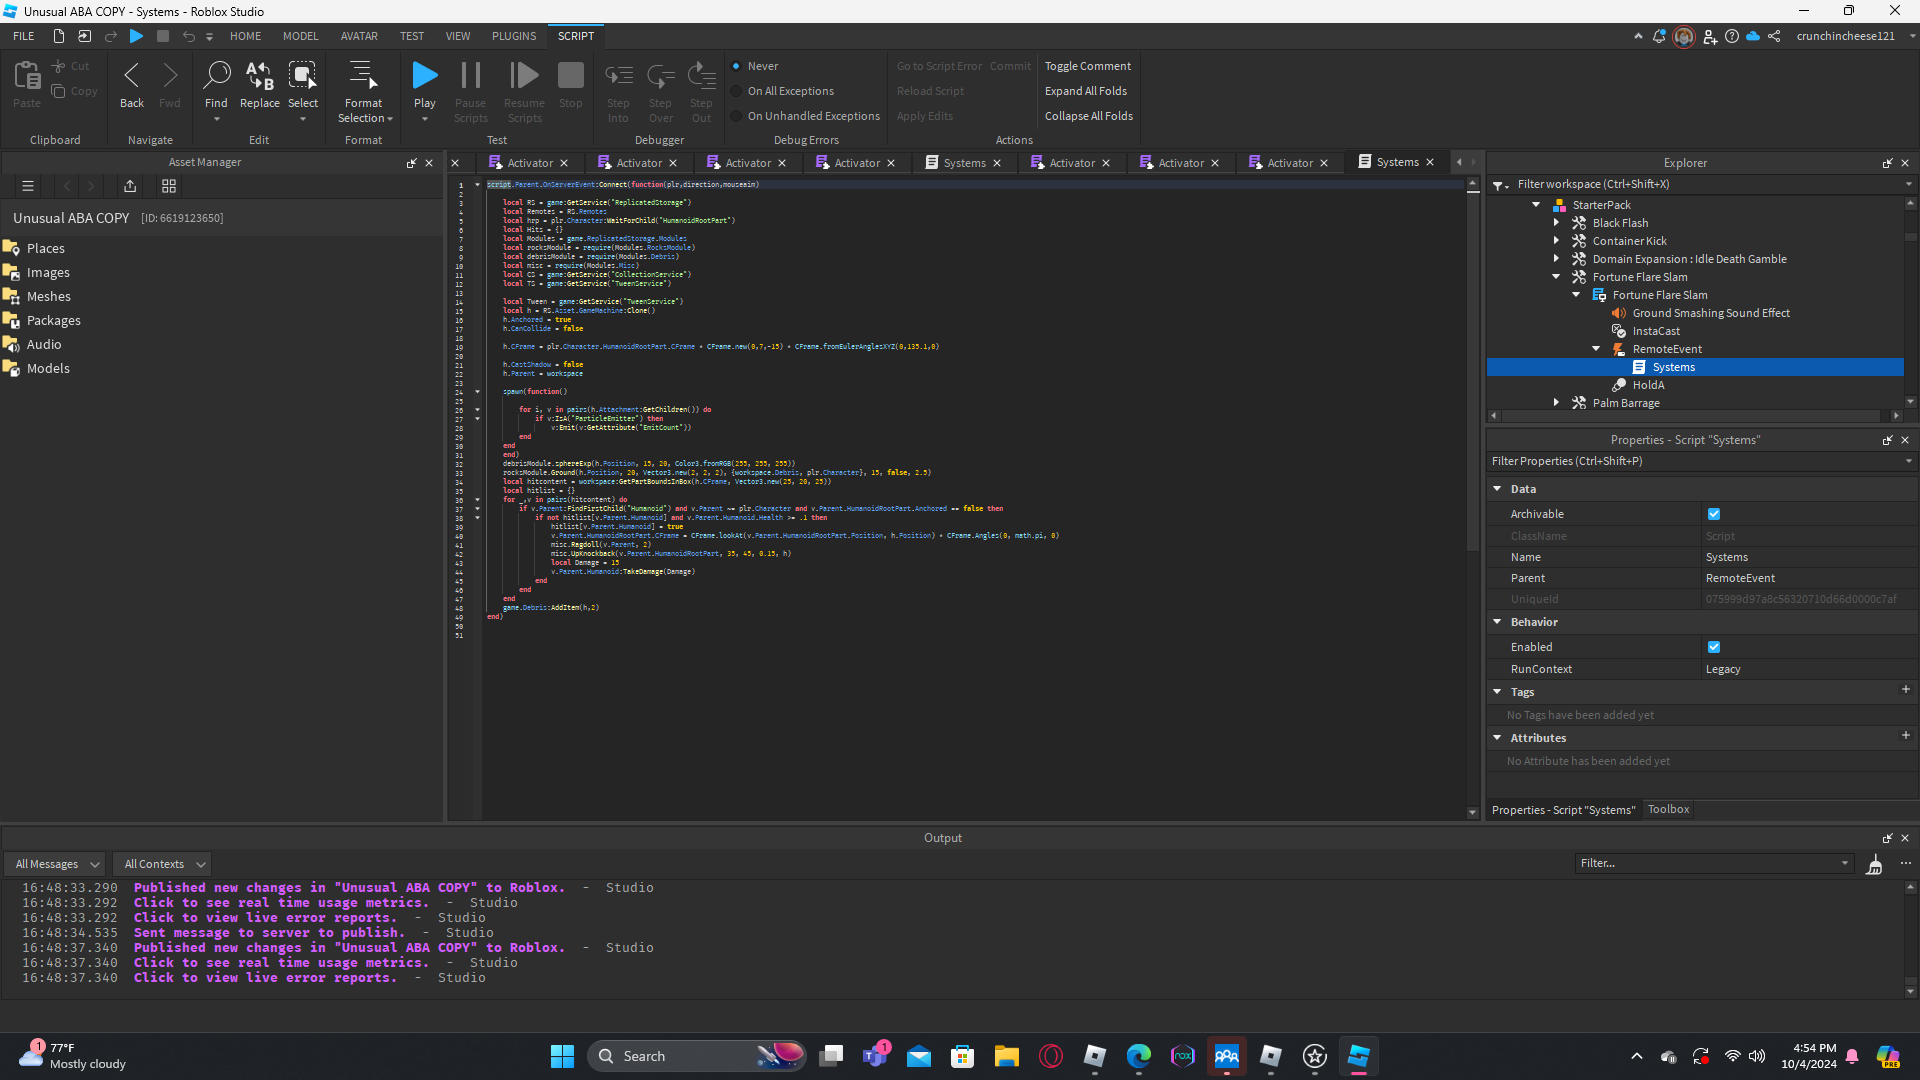1920x1080 pixels.
Task: Click the share icon in top bar
Action: 1774,36
